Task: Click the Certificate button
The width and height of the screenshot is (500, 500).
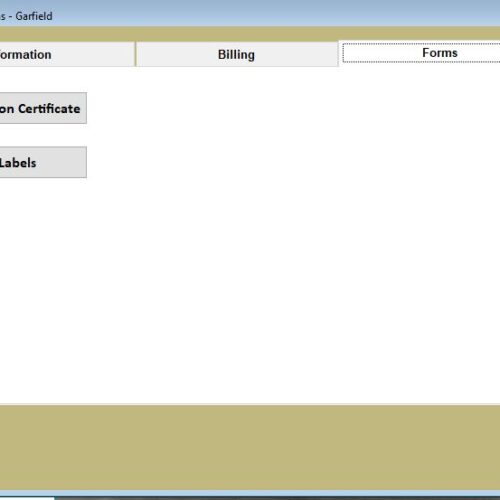Action: [43, 108]
